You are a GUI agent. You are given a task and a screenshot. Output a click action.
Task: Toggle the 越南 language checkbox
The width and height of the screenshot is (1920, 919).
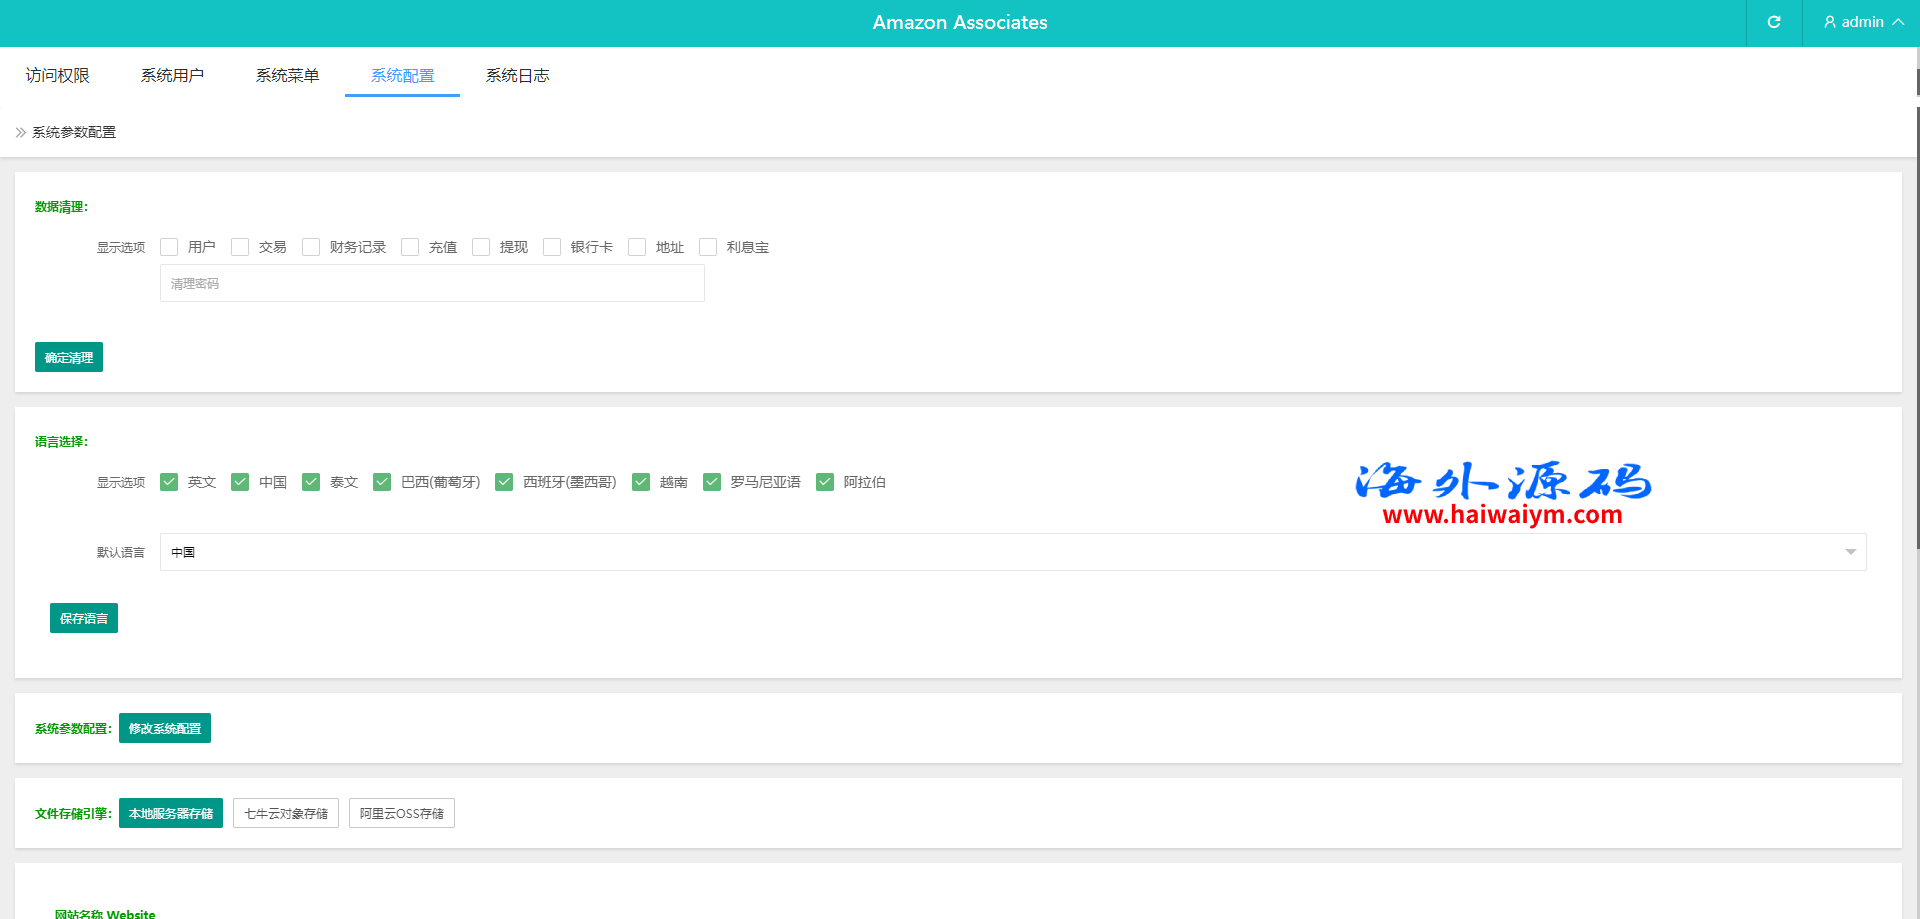(x=641, y=482)
